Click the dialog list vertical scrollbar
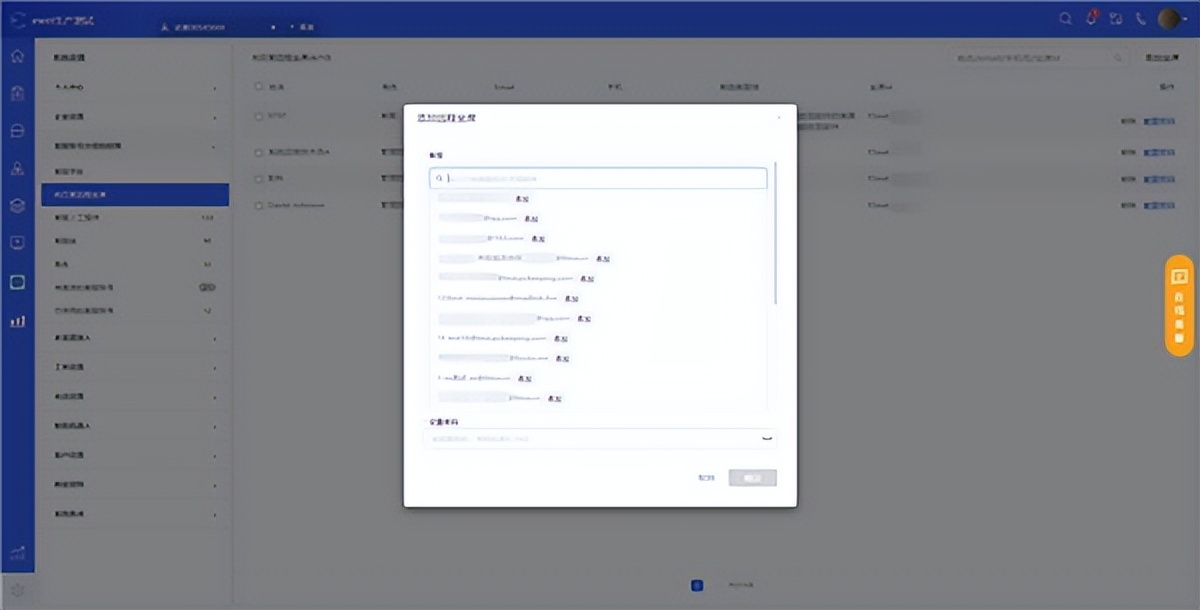 775,232
